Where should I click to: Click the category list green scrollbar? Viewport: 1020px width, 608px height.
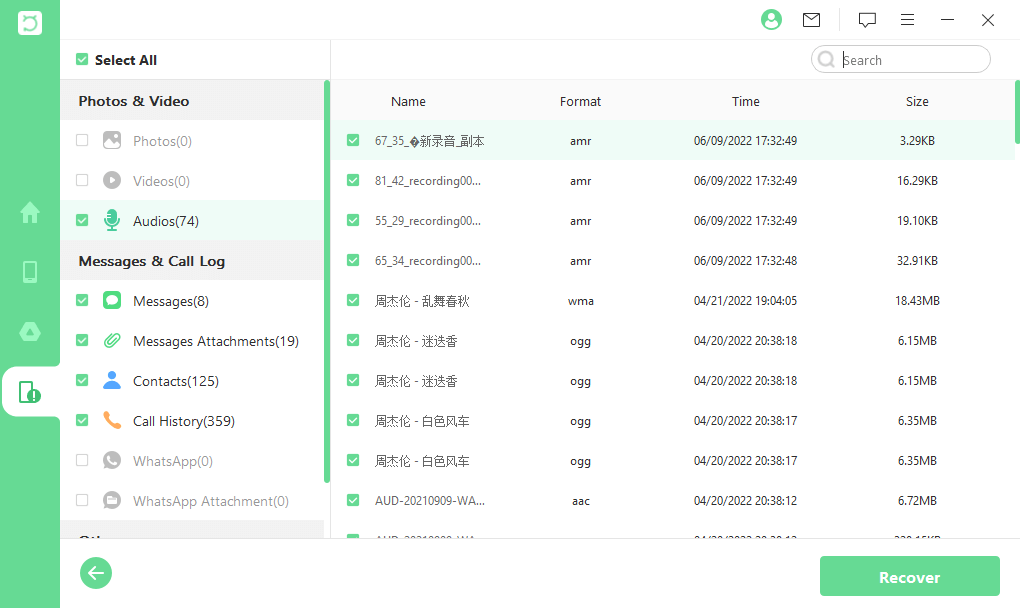327,280
